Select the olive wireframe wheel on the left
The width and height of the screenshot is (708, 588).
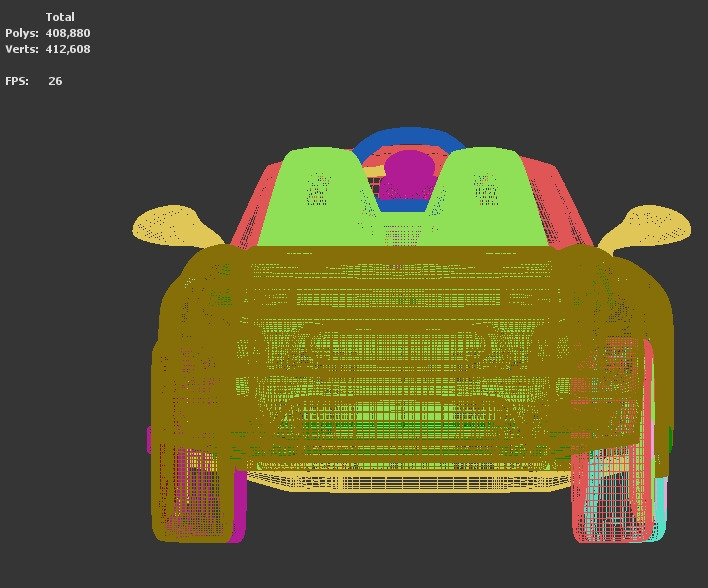coord(194,495)
